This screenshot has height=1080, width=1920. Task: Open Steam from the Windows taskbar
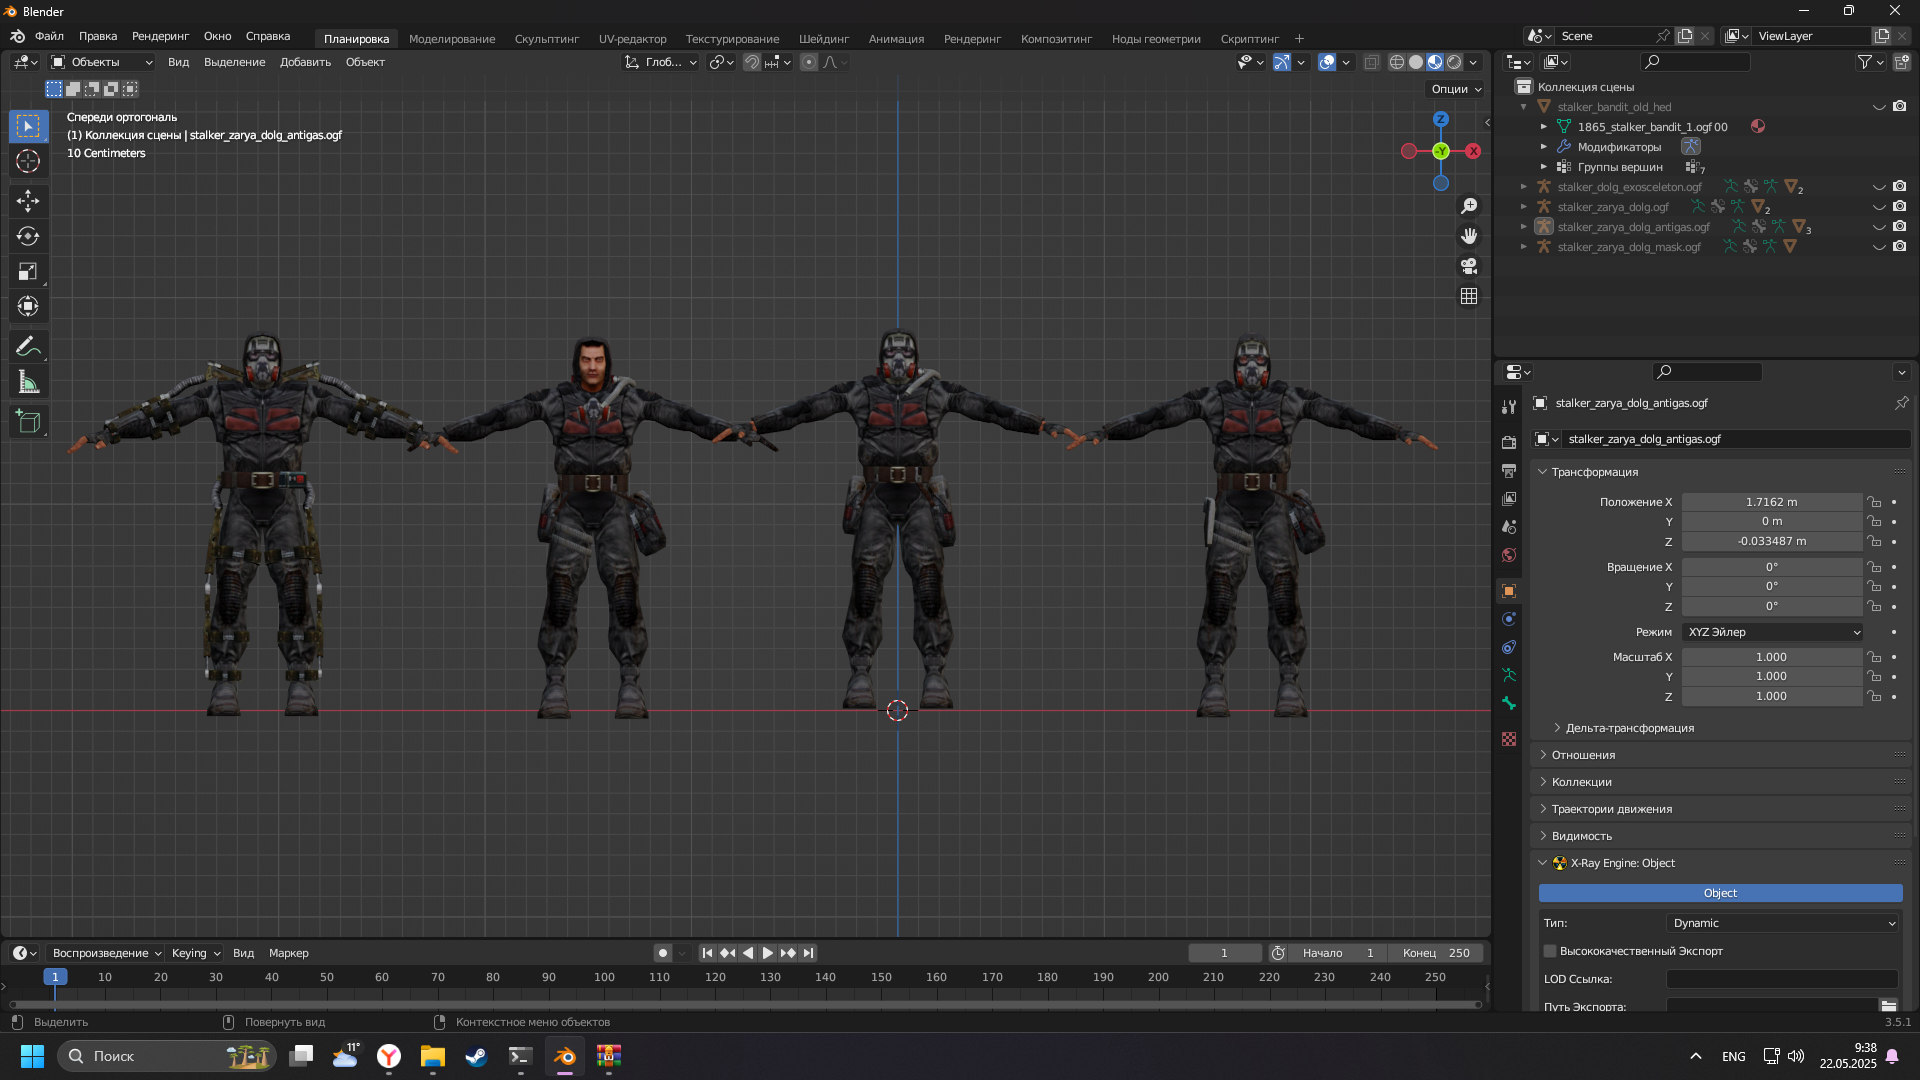(476, 1056)
